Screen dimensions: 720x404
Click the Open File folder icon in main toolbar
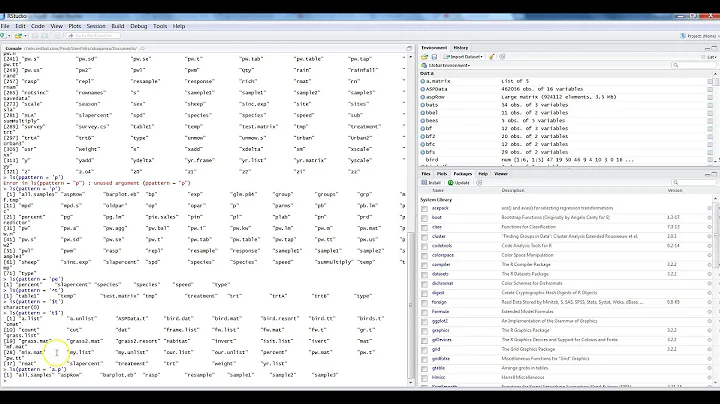18,35
